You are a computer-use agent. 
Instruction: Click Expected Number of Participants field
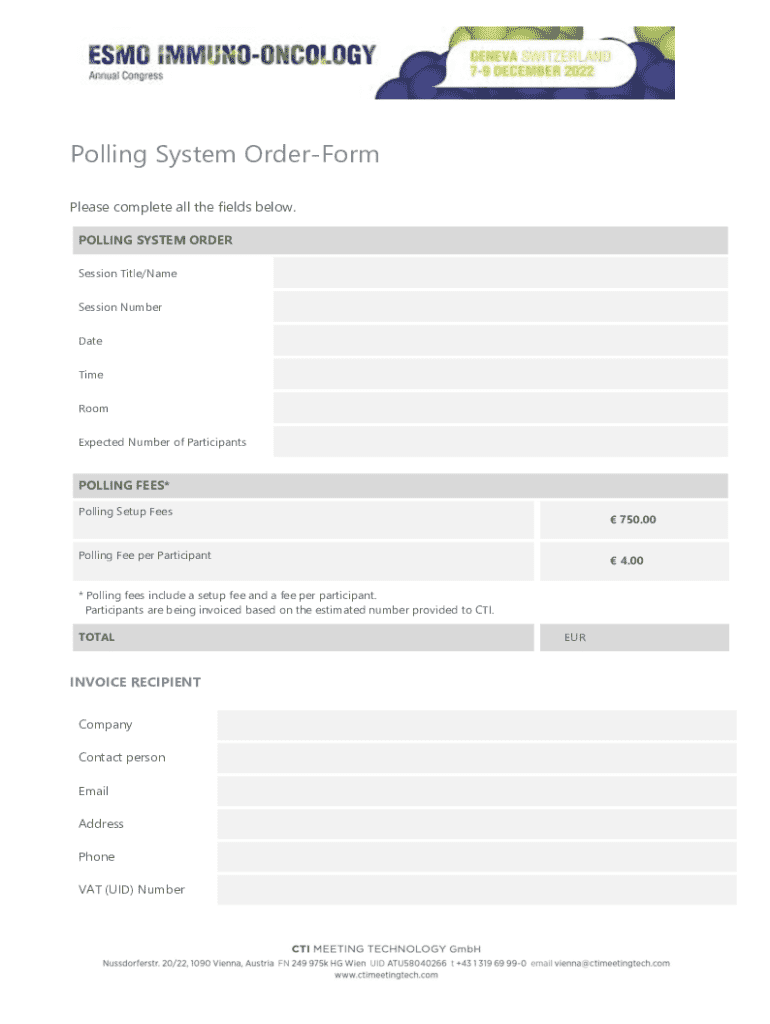500,442
